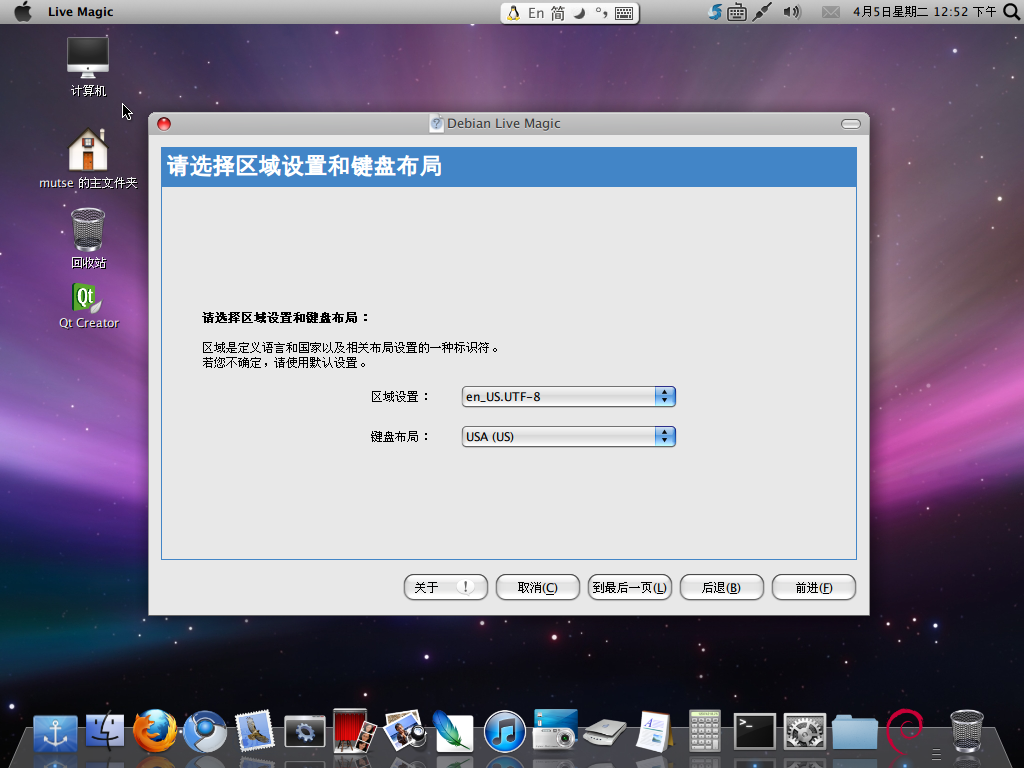The height and width of the screenshot is (768, 1024).
Task: Toggle the half-moon width mode icon
Action: coord(579,13)
